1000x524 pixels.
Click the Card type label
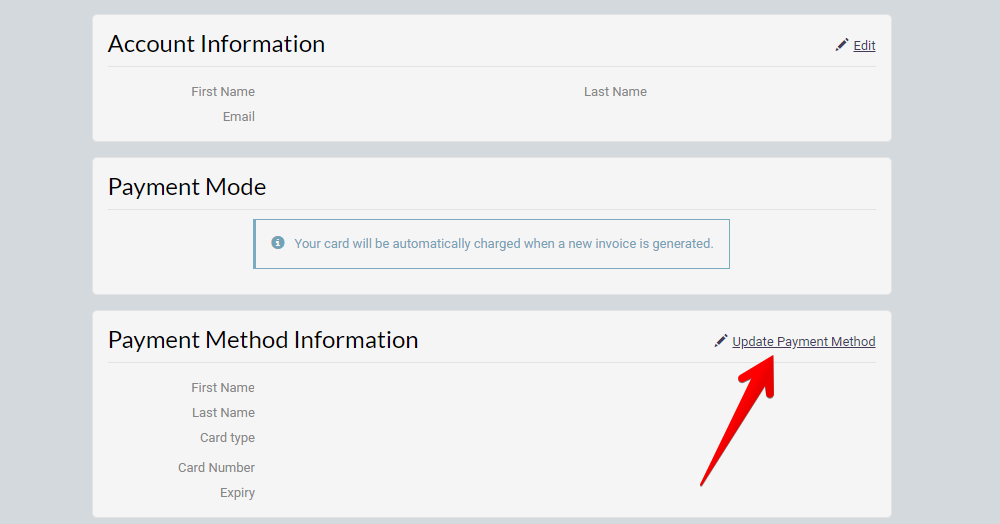point(227,438)
